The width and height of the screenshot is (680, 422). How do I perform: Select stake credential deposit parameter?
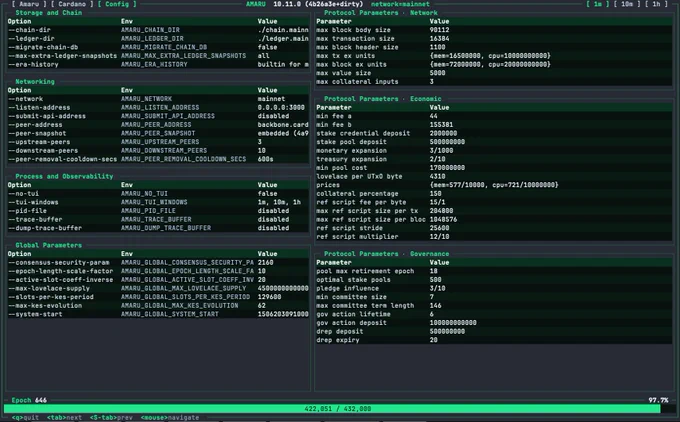click(363, 134)
